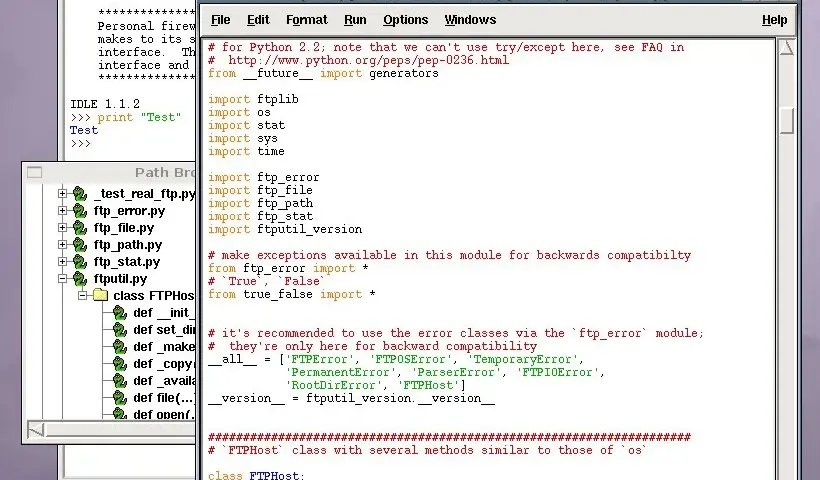
Task: Click Python icon beside ftp_path.py
Action: click(x=79, y=245)
